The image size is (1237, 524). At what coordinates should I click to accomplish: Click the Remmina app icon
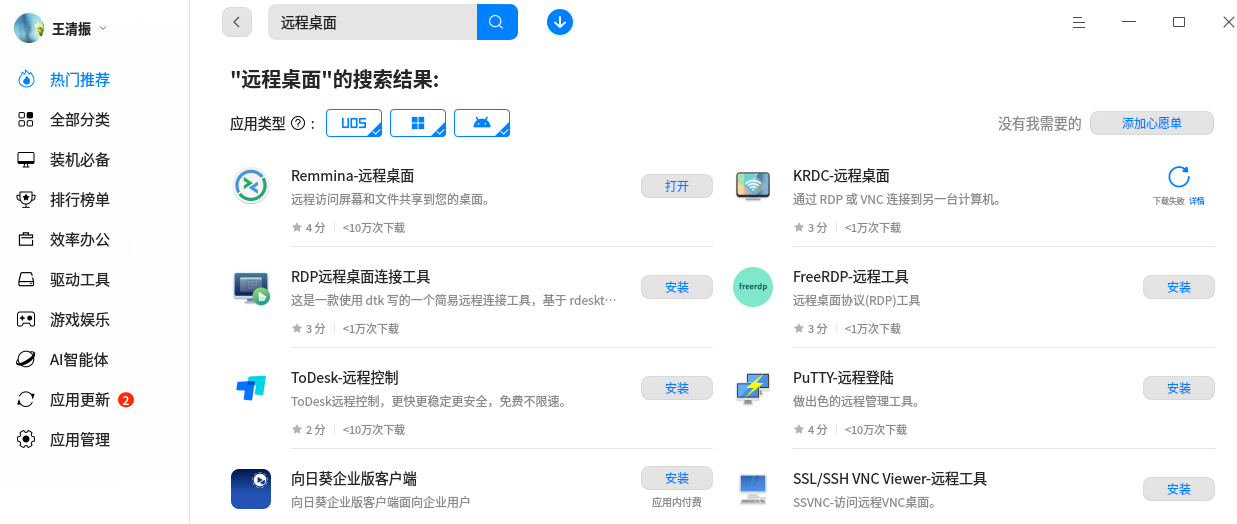(250, 186)
